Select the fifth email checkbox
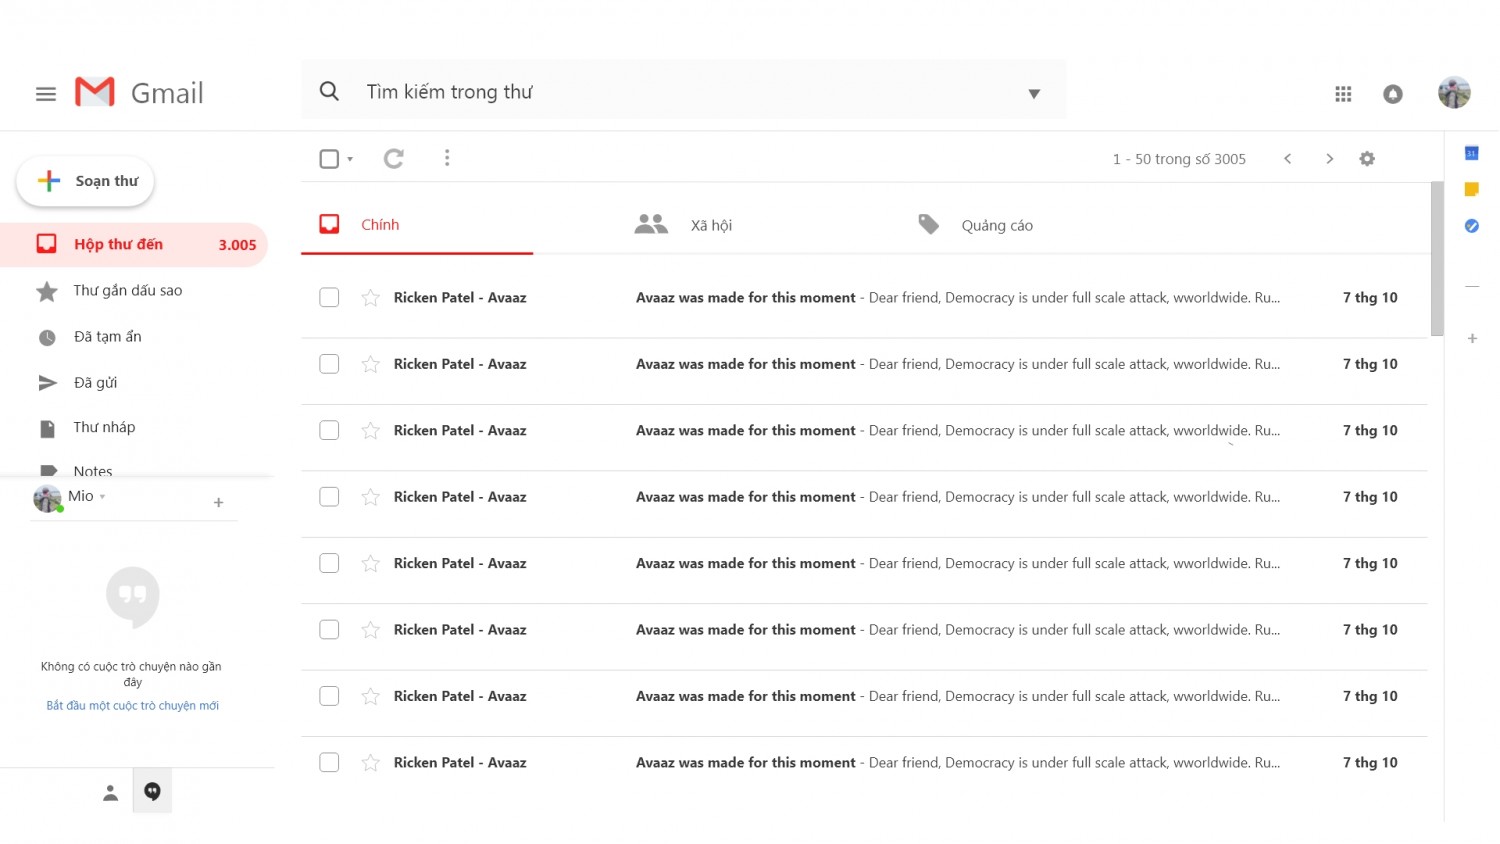 tap(329, 564)
